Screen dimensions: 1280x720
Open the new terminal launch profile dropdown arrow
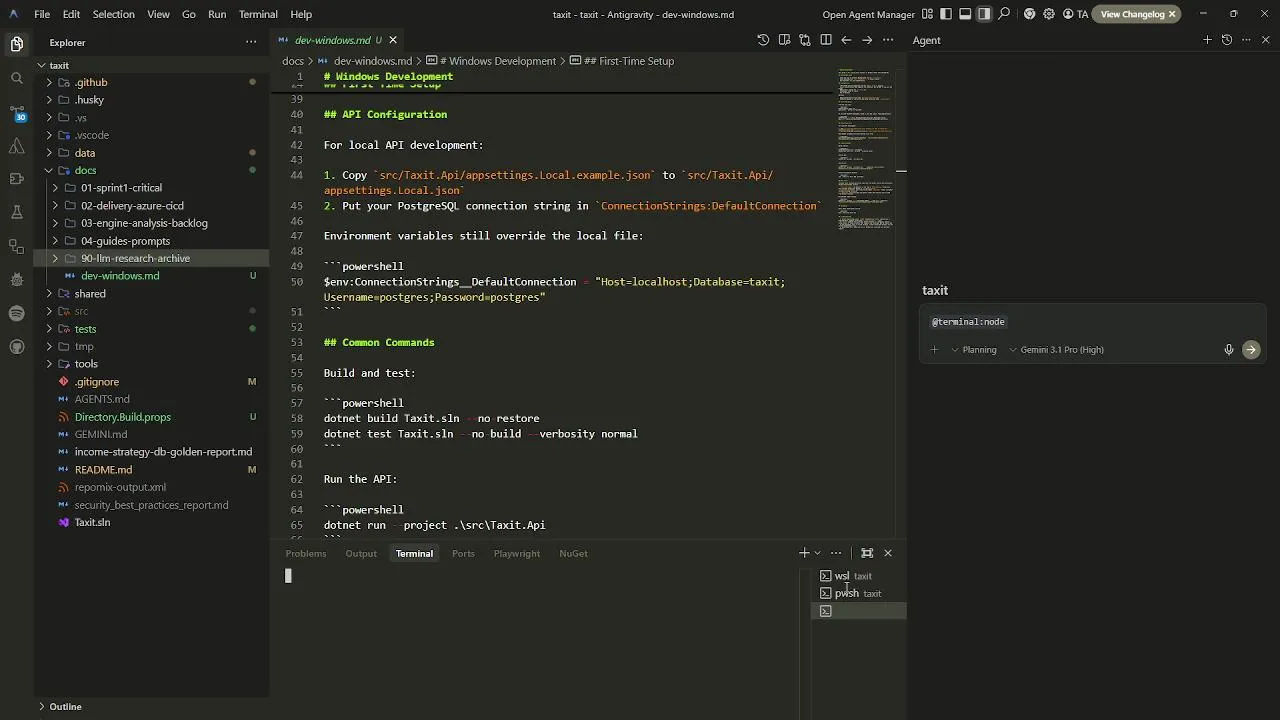818,553
